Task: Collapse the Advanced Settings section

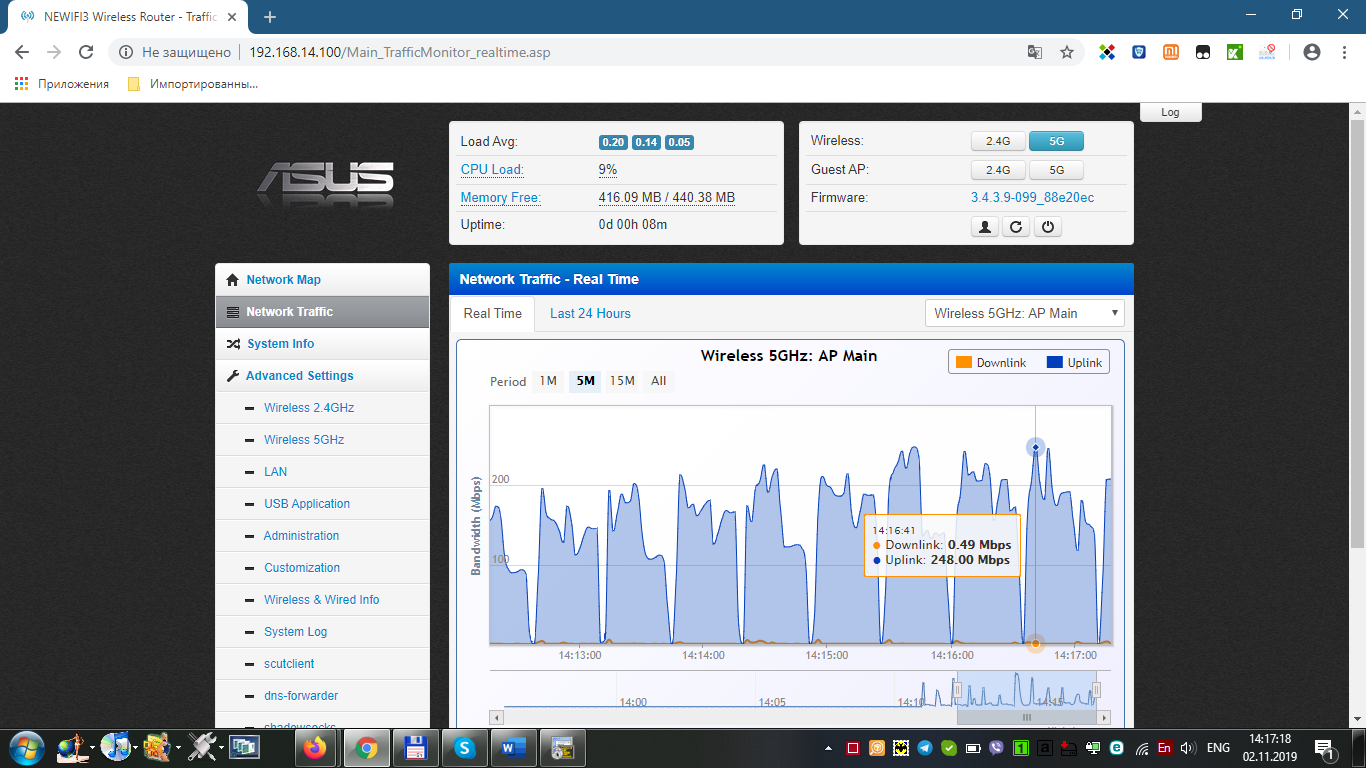Action: (299, 376)
